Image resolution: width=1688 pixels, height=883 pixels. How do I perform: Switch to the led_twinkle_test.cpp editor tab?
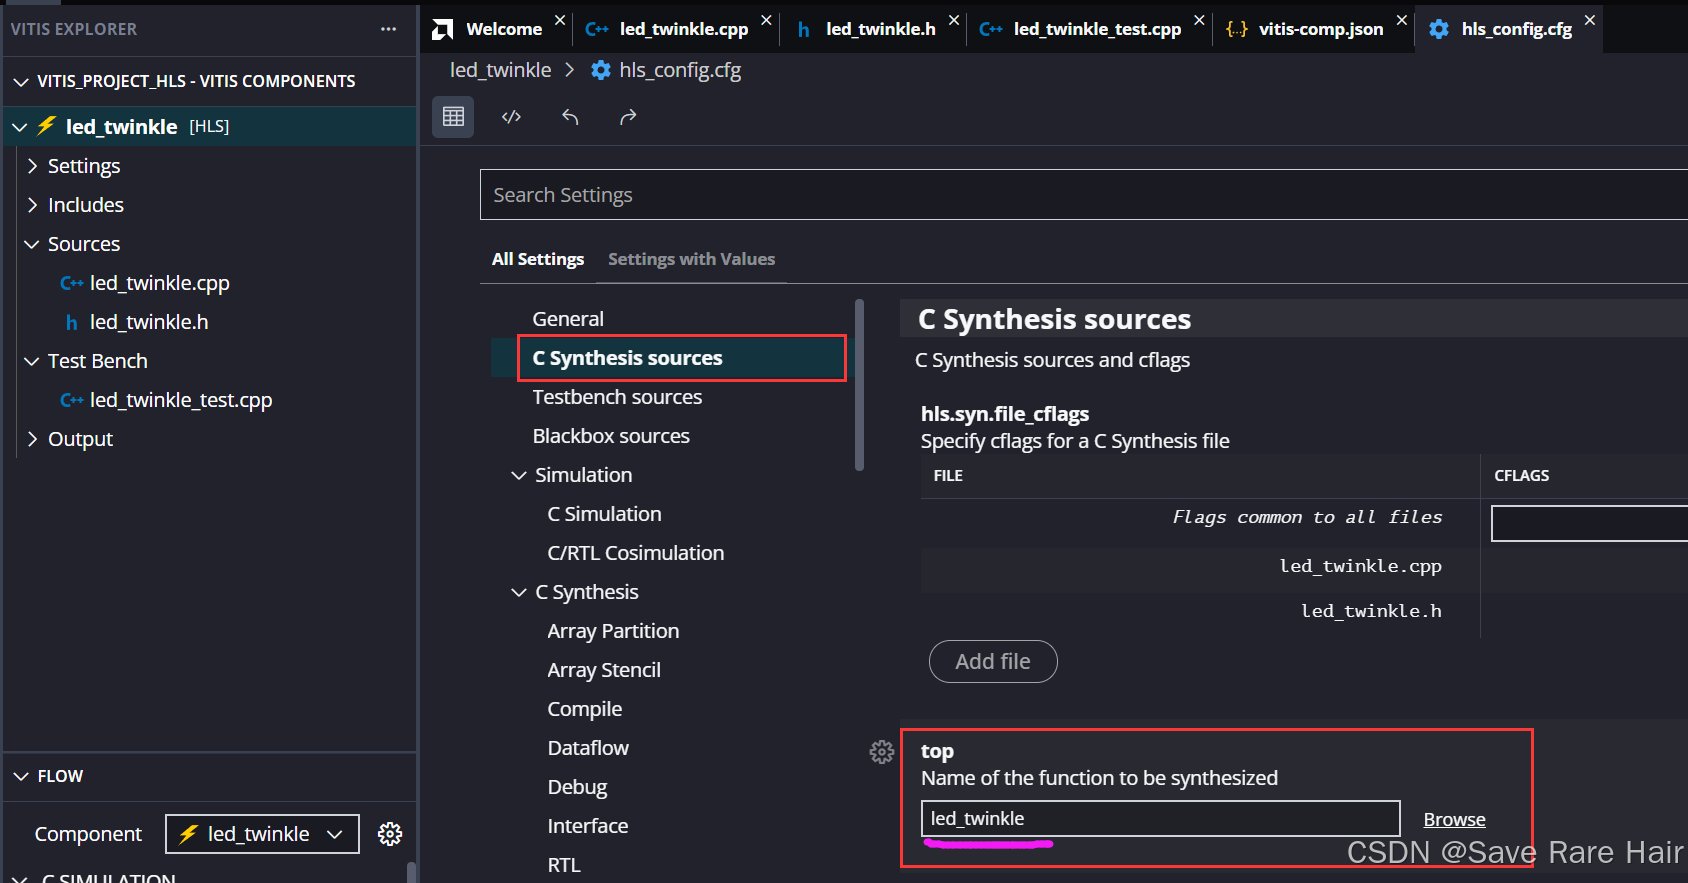(1089, 29)
